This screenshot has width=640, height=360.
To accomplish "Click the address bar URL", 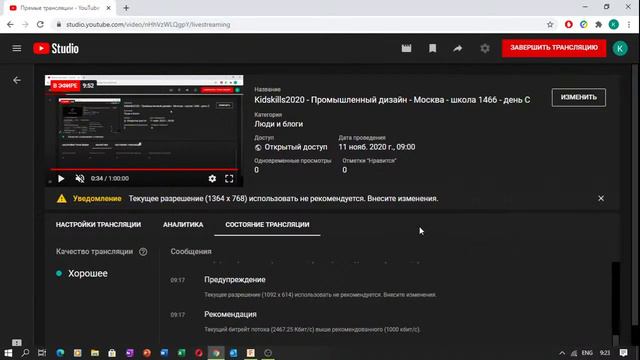I will point(148,24).
